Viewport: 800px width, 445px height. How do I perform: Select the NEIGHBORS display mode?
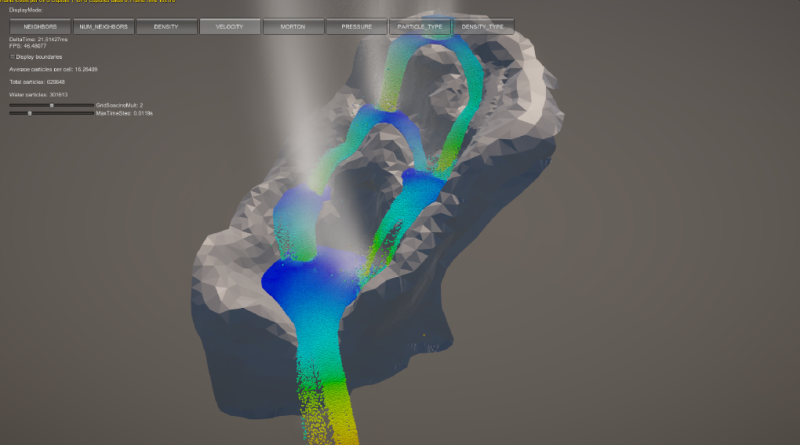[40, 27]
